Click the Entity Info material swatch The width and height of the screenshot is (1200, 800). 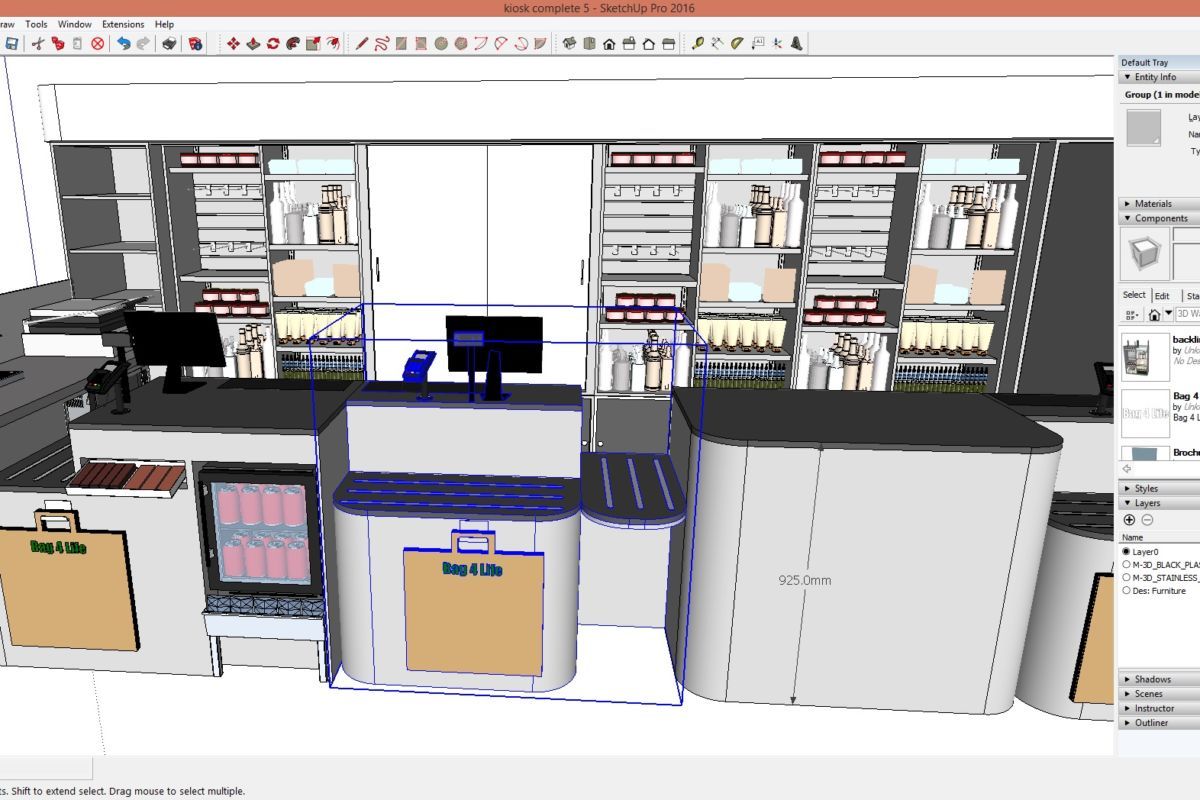pyautogui.click(x=1143, y=128)
